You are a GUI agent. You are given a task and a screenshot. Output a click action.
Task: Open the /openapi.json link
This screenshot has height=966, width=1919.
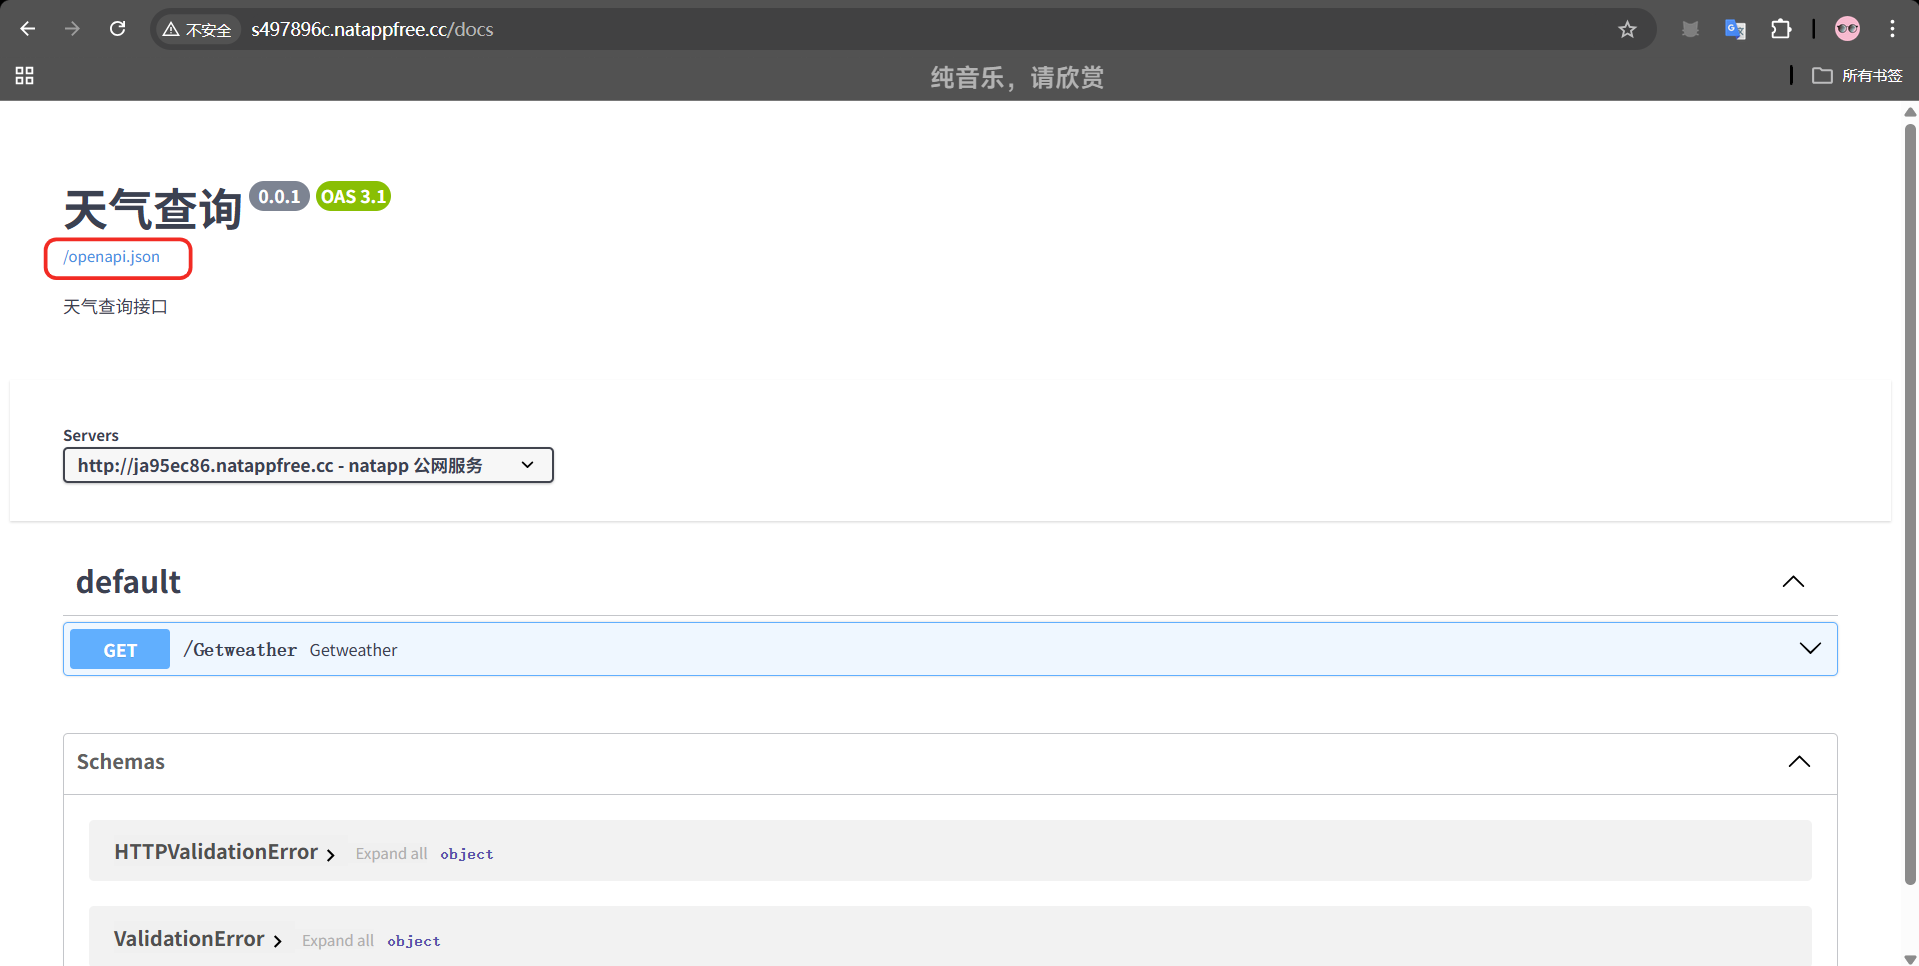(111, 257)
